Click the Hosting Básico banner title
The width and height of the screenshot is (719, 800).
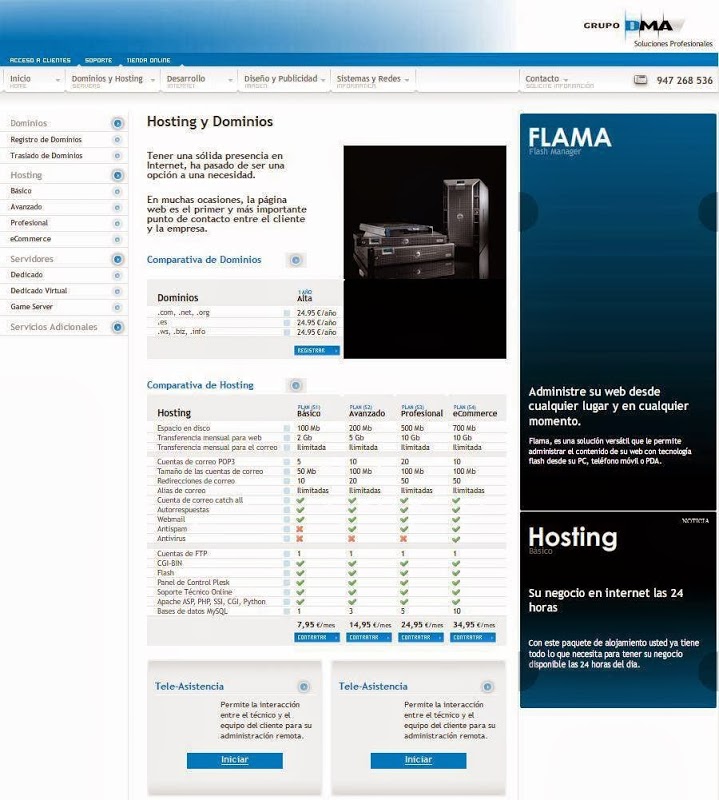(573, 540)
